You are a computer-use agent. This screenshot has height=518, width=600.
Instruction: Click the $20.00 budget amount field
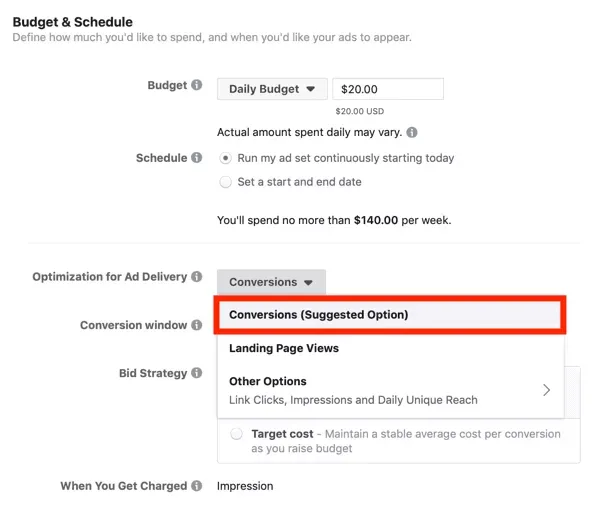pos(387,89)
